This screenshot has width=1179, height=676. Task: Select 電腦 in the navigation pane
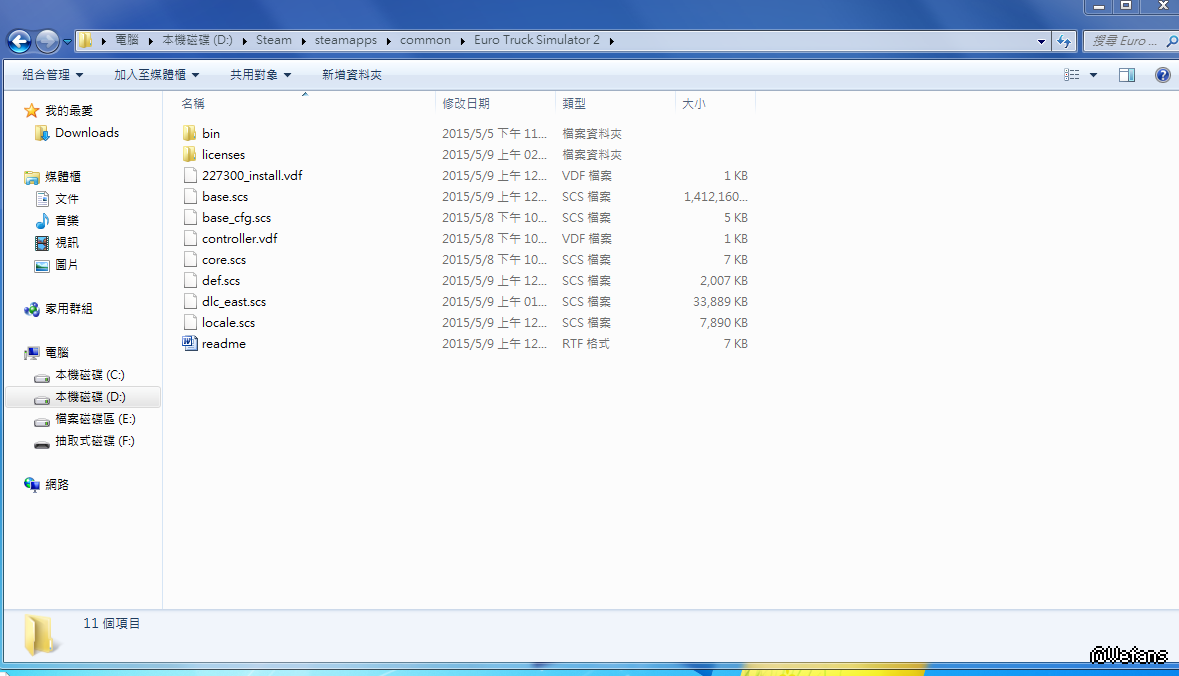[56, 353]
